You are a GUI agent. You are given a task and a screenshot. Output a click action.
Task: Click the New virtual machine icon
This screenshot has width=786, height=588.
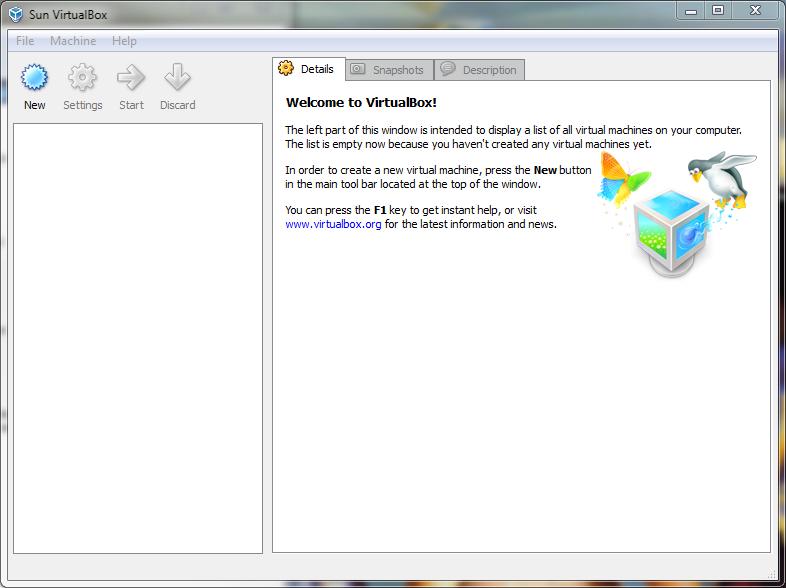[35, 79]
